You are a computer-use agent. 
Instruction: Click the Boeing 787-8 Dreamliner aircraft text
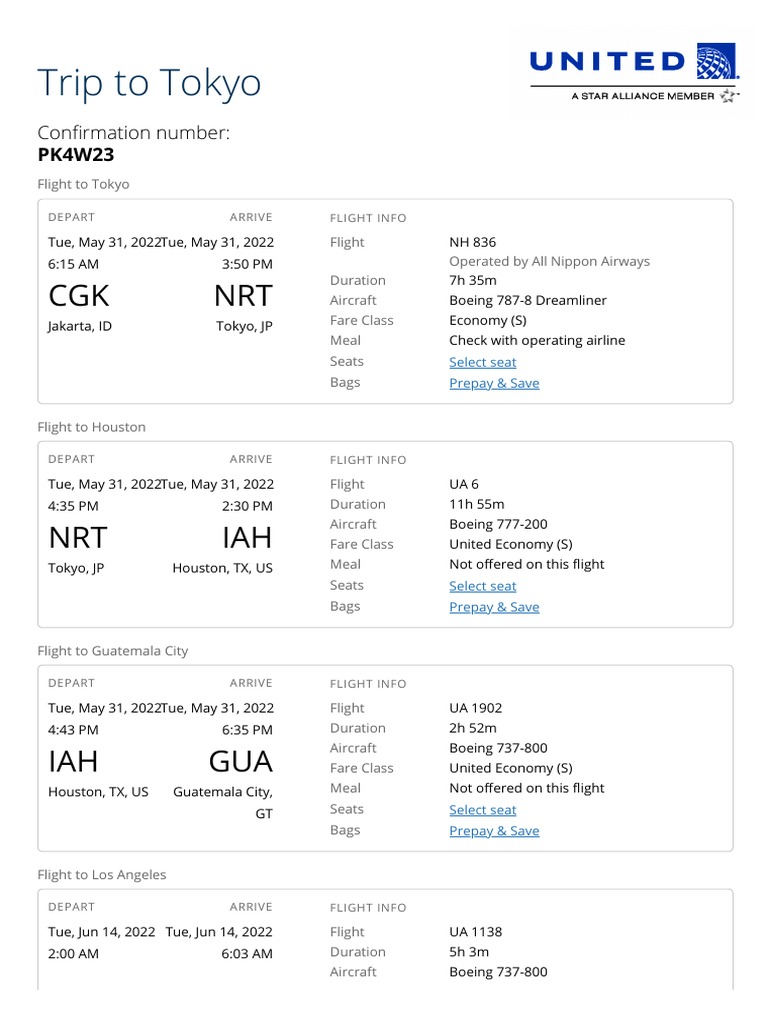click(x=528, y=300)
